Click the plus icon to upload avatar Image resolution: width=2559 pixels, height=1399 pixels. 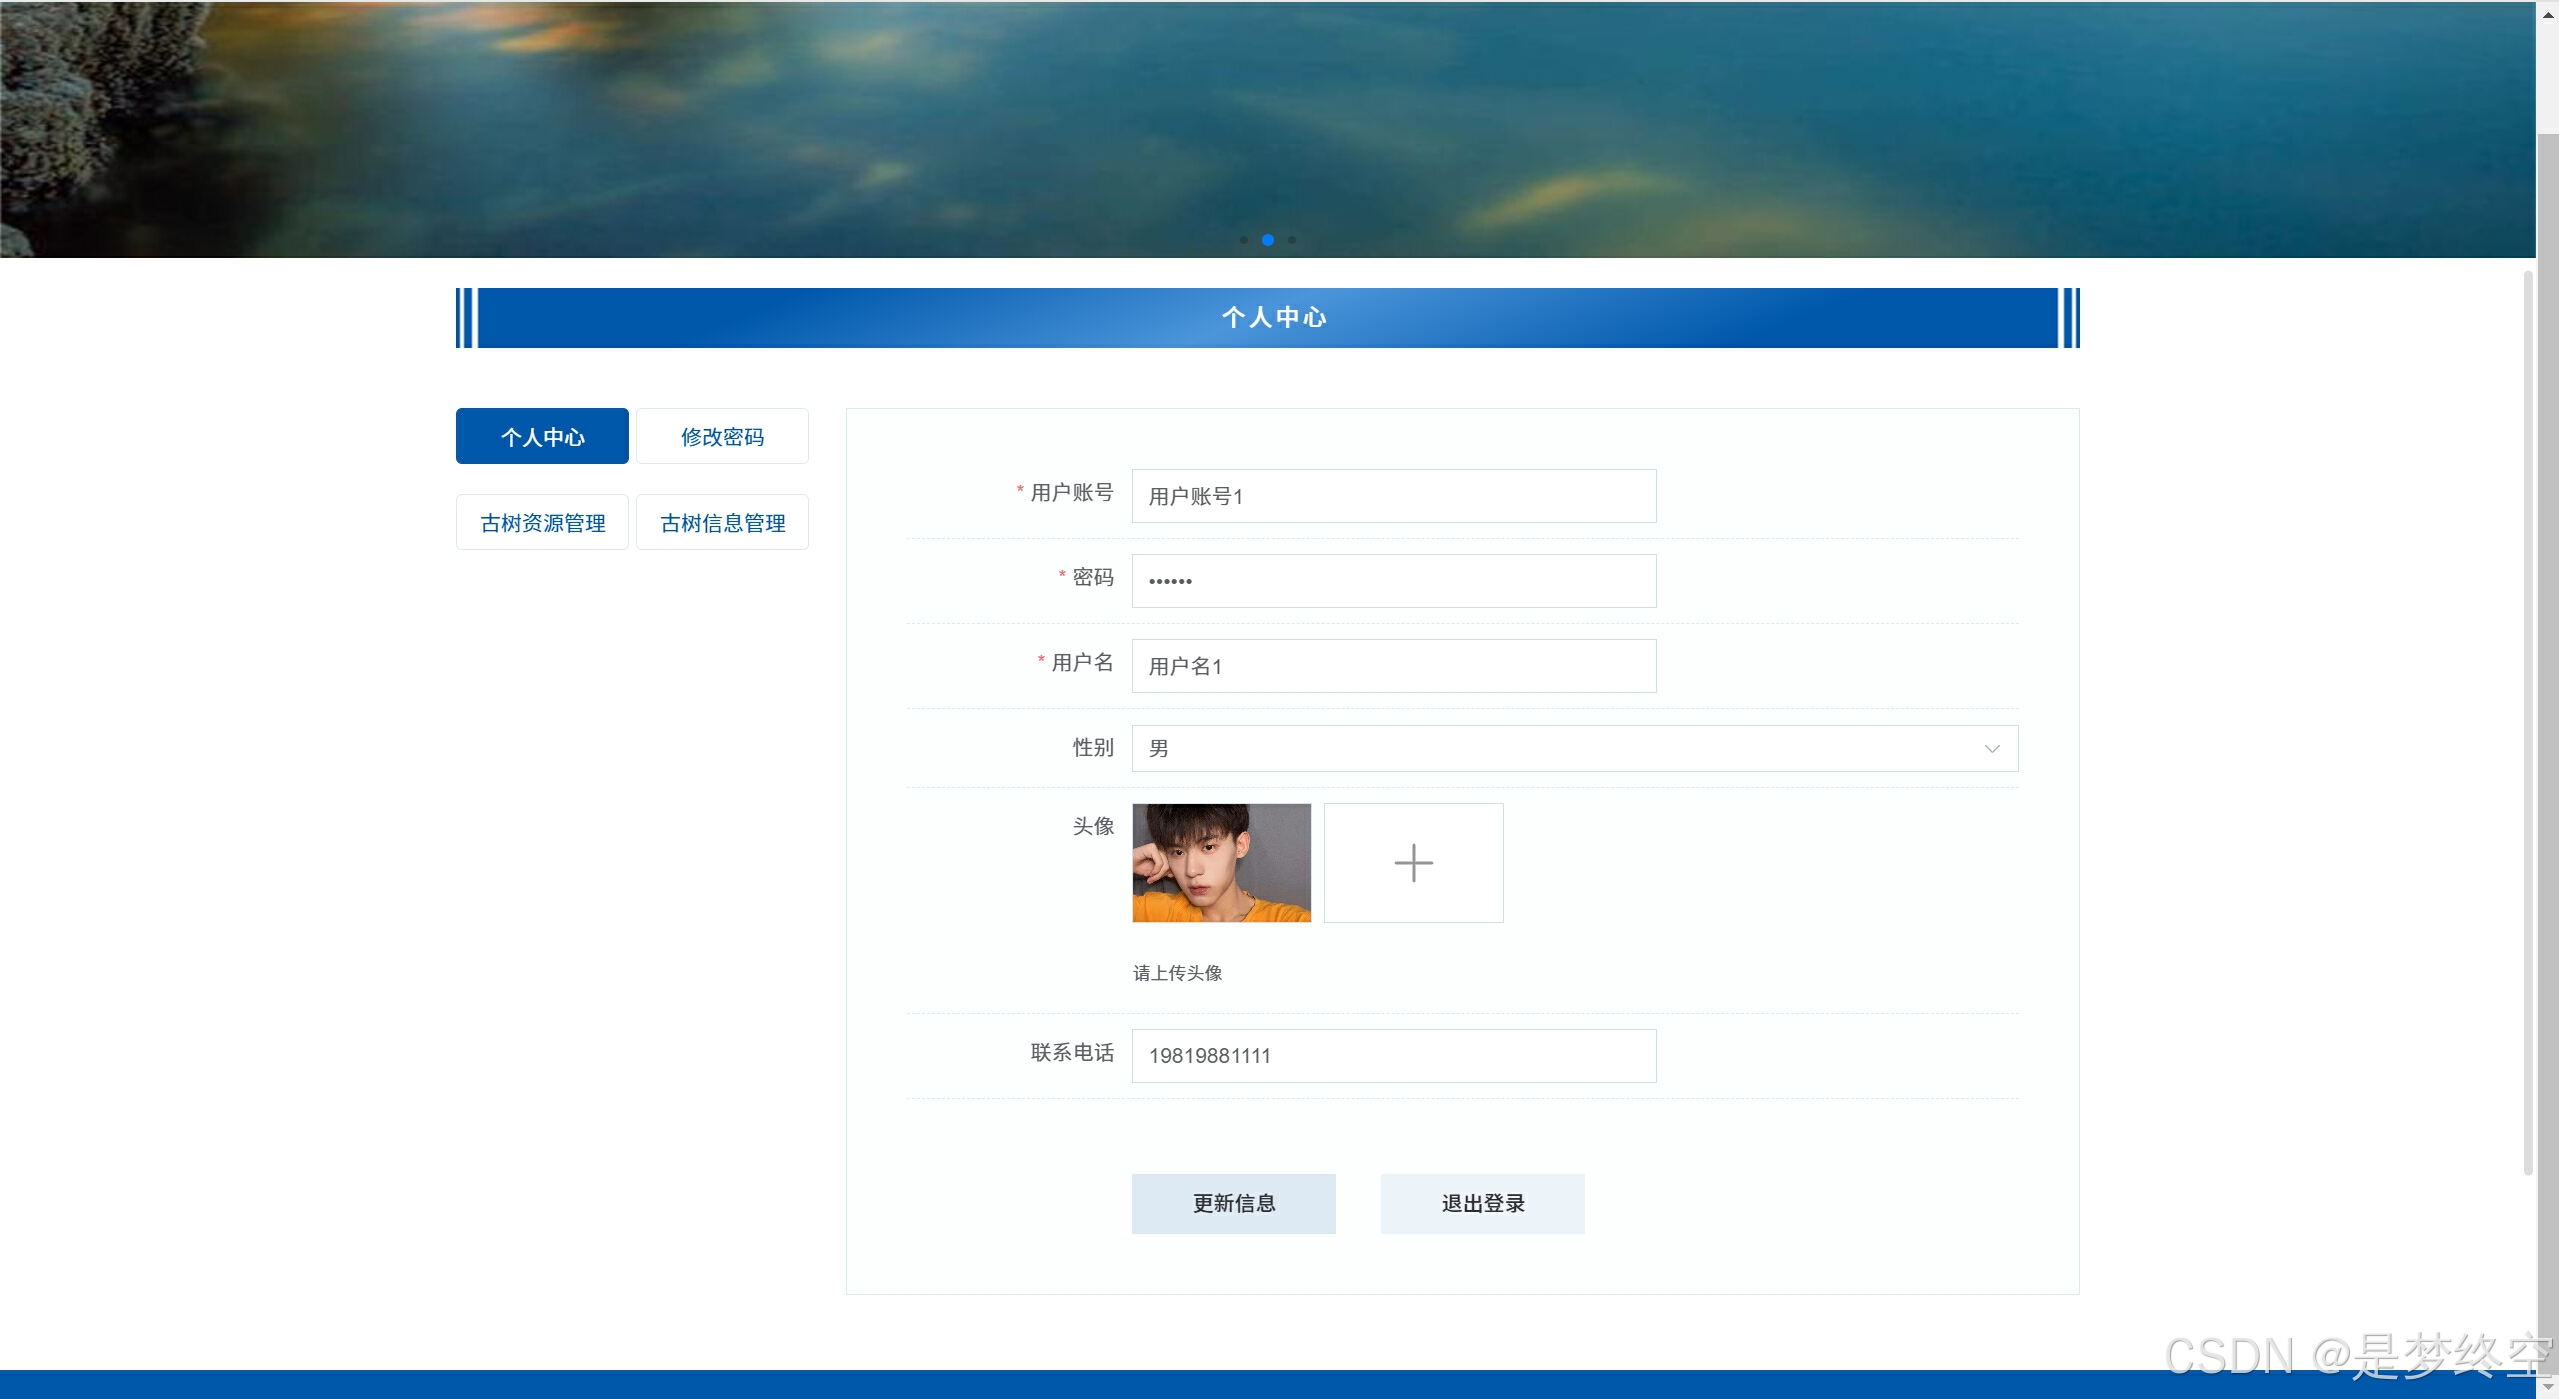1413,863
